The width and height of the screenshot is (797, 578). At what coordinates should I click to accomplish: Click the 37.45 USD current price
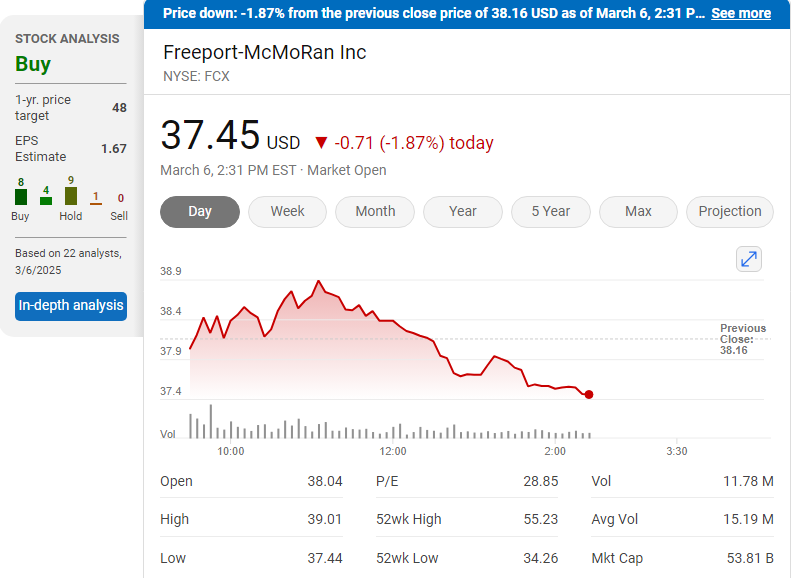click(x=230, y=136)
